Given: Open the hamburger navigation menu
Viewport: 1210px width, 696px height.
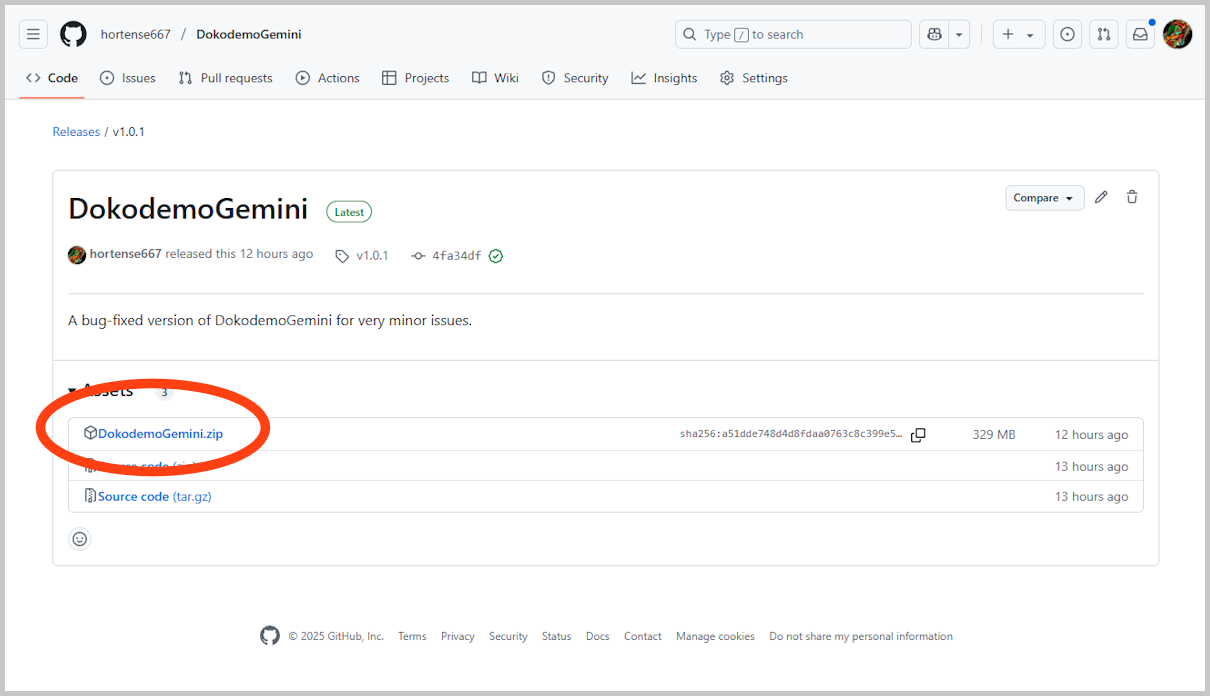Looking at the screenshot, I should (33, 34).
